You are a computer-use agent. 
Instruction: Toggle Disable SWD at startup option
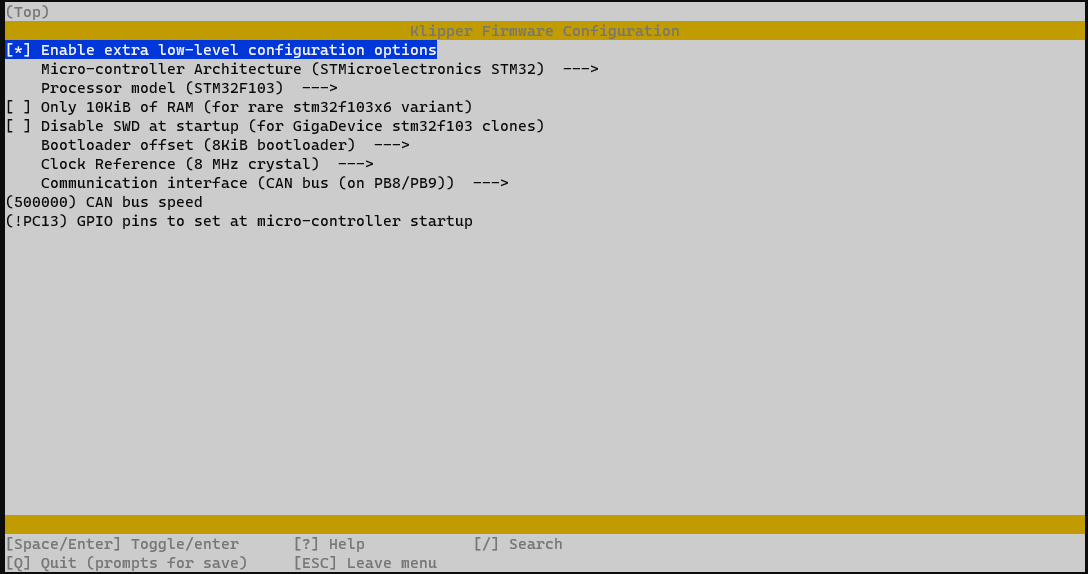(x=275, y=126)
